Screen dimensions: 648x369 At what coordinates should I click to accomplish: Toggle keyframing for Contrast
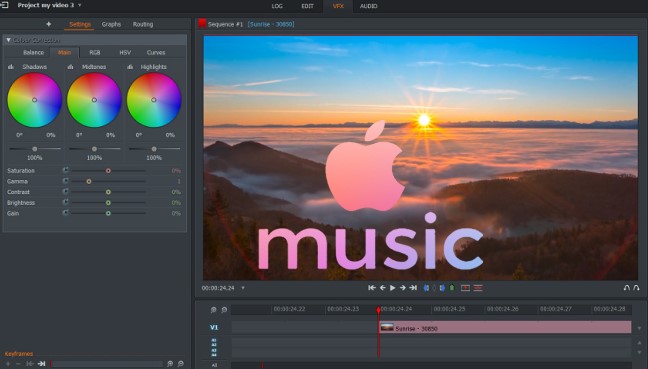pyautogui.click(x=65, y=192)
